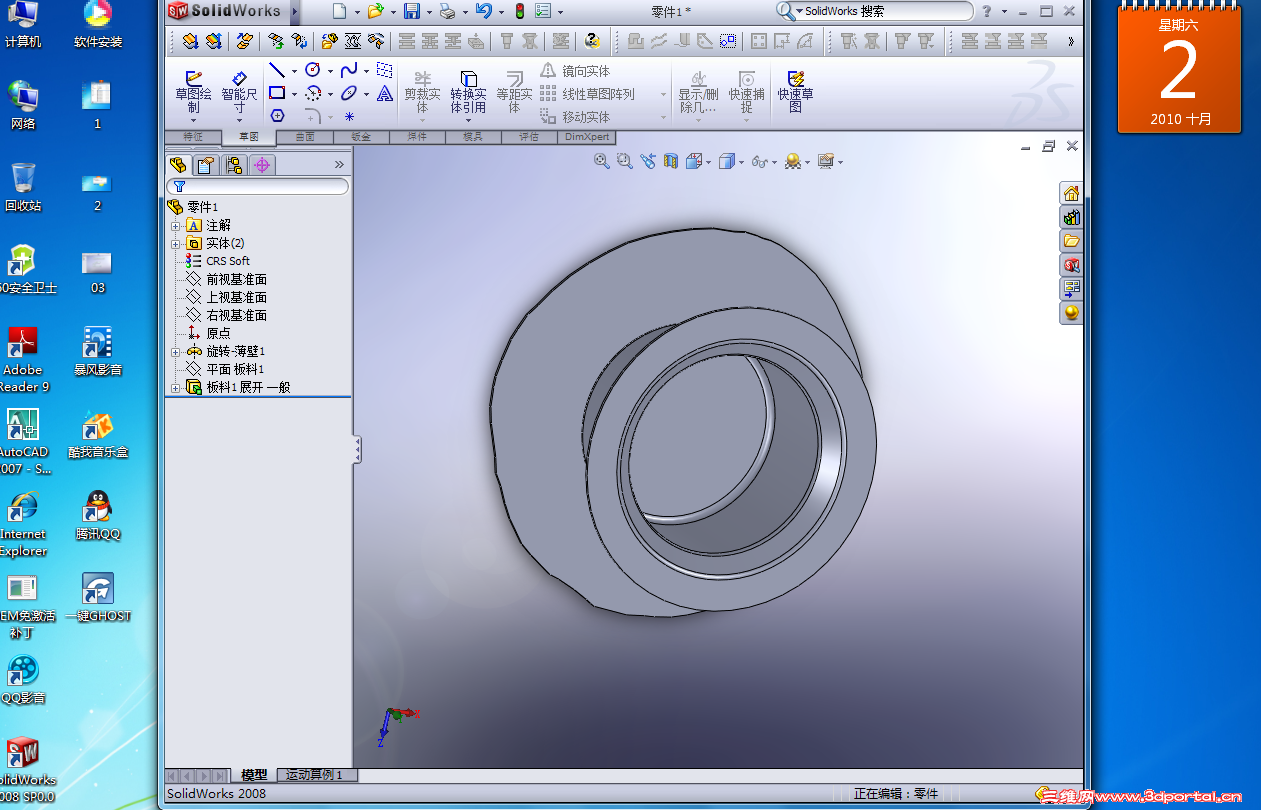Click the Previous View icon
1261x810 pixels.
[x=648, y=160]
